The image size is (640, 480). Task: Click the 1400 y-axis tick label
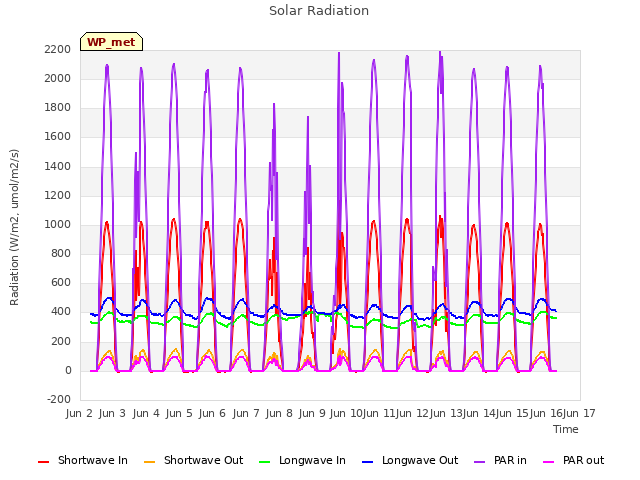tap(58, 166)
